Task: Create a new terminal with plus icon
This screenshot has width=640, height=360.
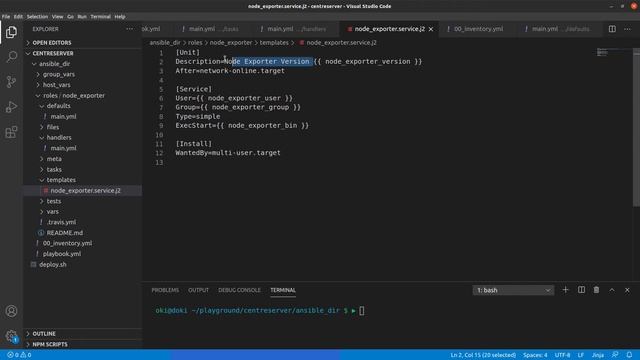Action: tap(565, 290)
